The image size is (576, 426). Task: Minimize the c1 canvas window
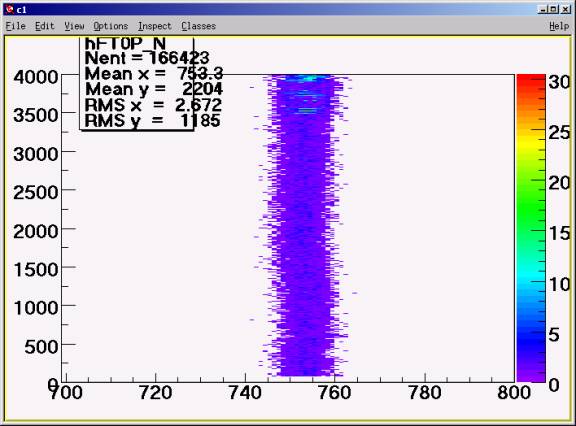[543, 9]
